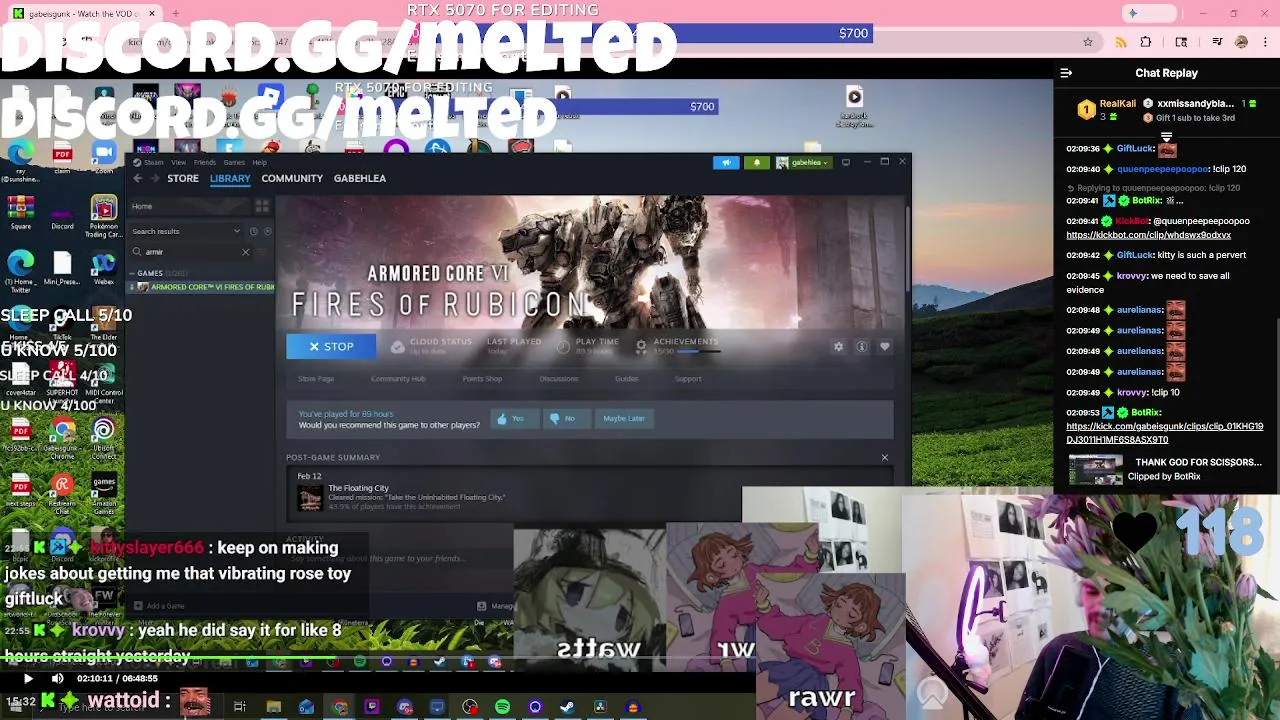Open the Community Hub link
Screen dimensions: 1280x720
click(x=398, y=378)
